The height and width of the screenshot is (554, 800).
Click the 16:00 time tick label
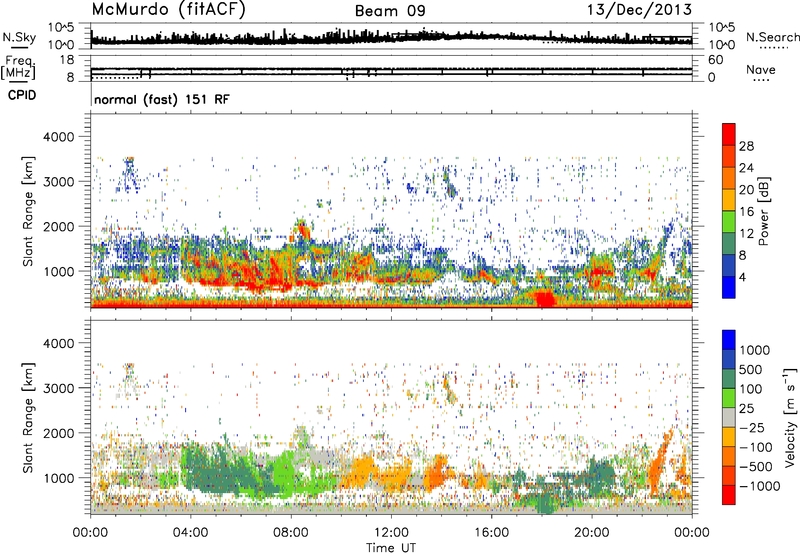[x=491, y=533]
